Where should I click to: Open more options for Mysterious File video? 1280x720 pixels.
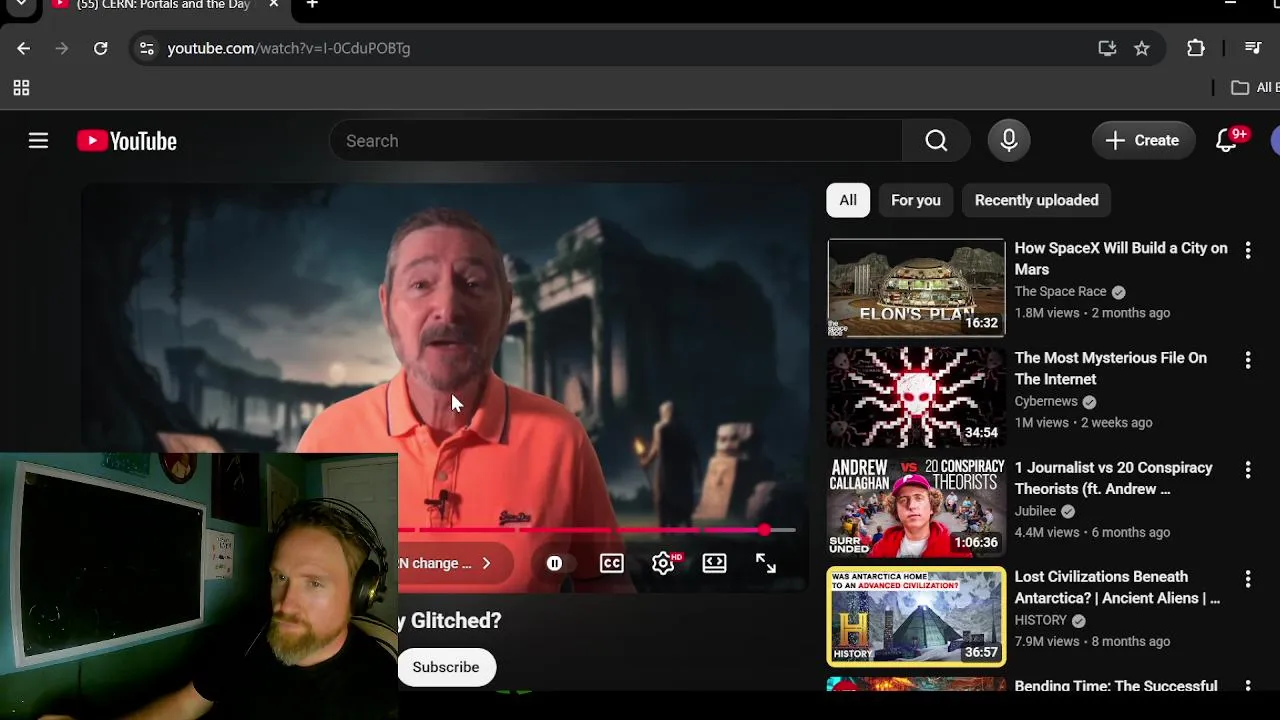1247,360
